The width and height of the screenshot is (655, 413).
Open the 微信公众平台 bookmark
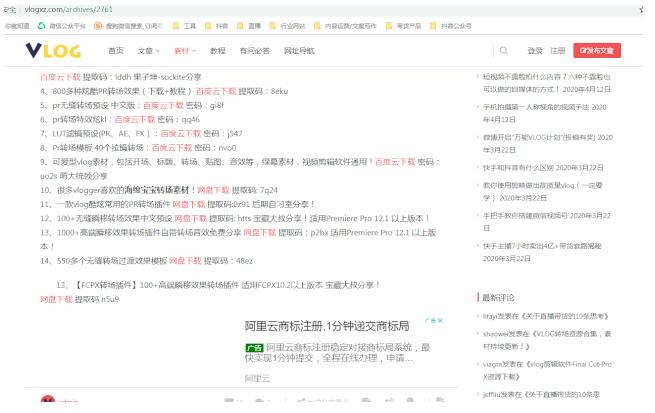pos(61,26)
